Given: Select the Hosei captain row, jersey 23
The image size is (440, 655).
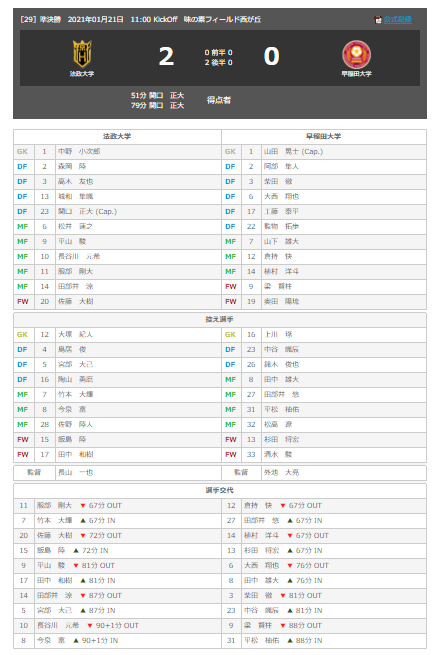Looking at the screenshot, I should [x=117, y=211].
